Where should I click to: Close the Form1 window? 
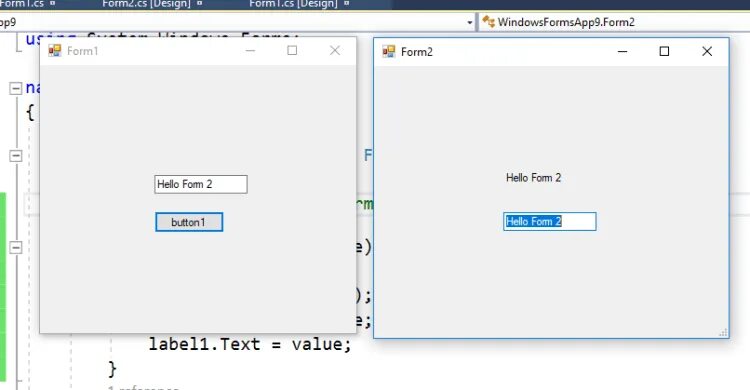[335, 50]
